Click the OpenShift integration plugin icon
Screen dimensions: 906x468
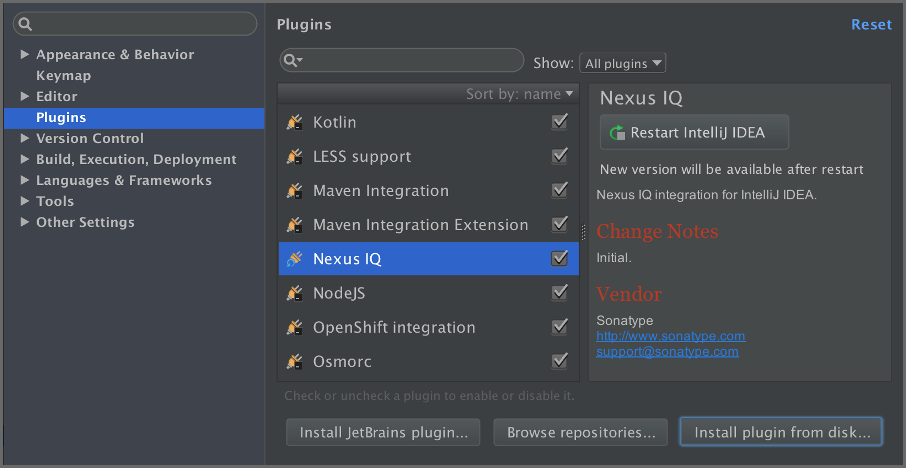click(x=295, y=328)
